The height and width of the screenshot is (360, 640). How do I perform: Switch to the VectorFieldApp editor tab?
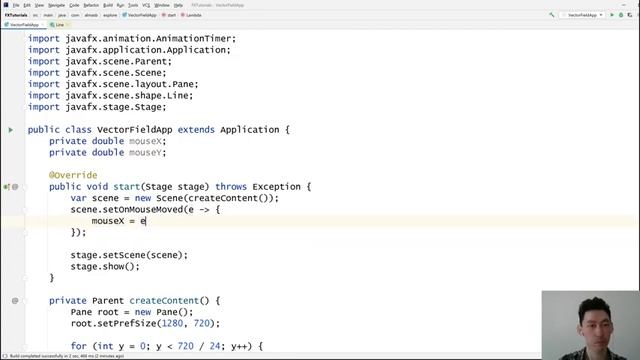pos(24,25)
